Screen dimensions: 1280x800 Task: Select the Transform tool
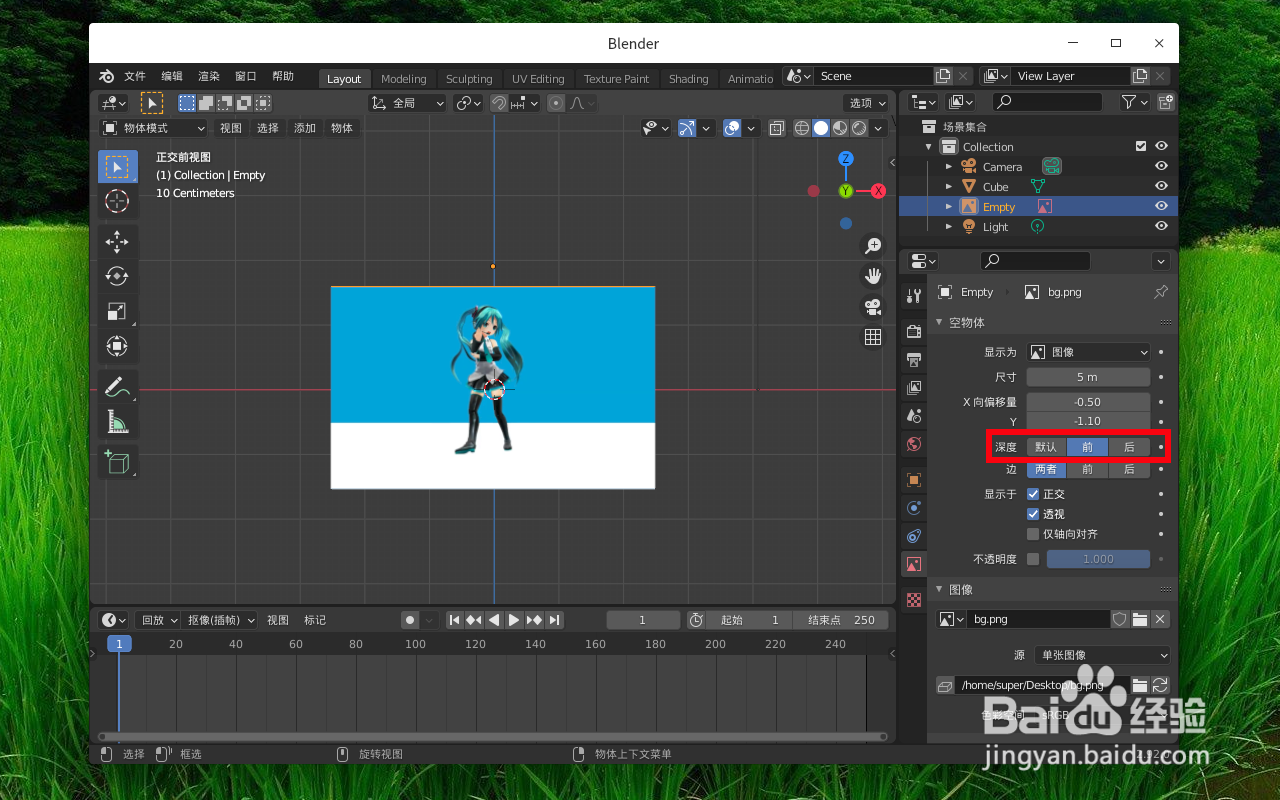coord(117,346)
